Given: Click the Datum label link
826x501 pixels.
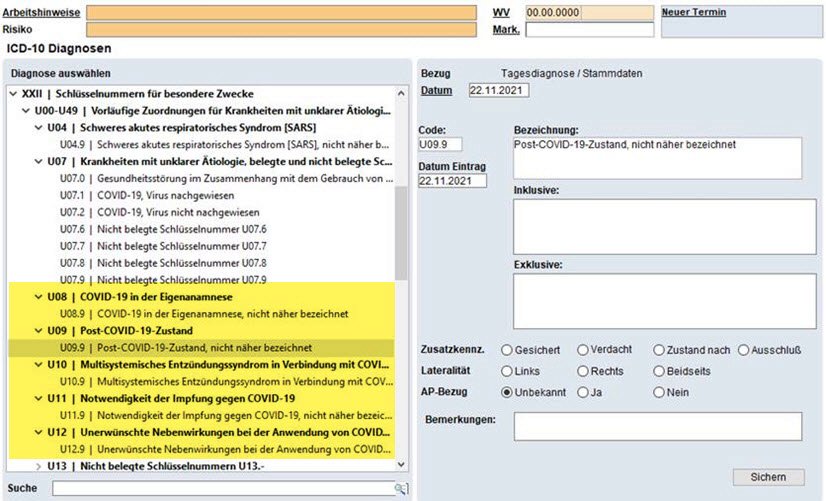Looking at the screenshot, I should coord(436,91).
